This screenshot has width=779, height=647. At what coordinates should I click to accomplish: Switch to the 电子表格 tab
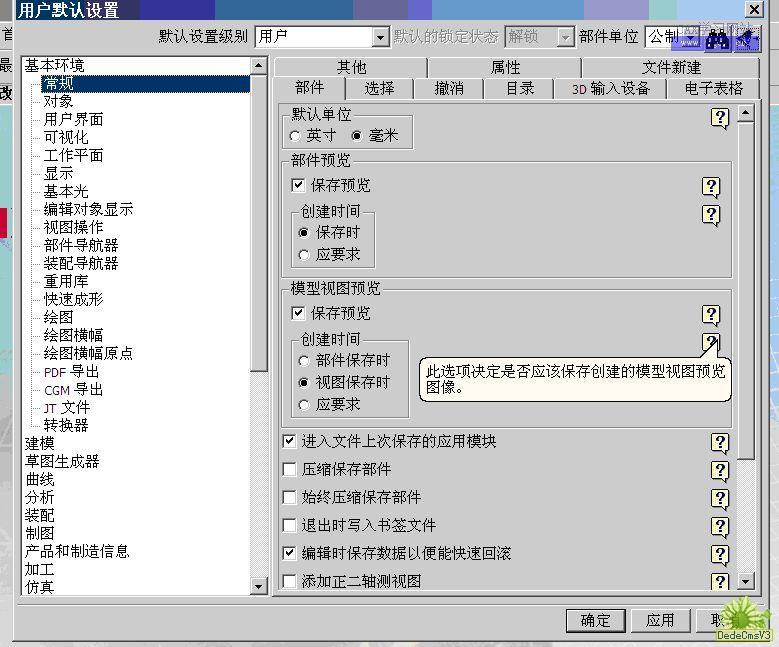714,88
